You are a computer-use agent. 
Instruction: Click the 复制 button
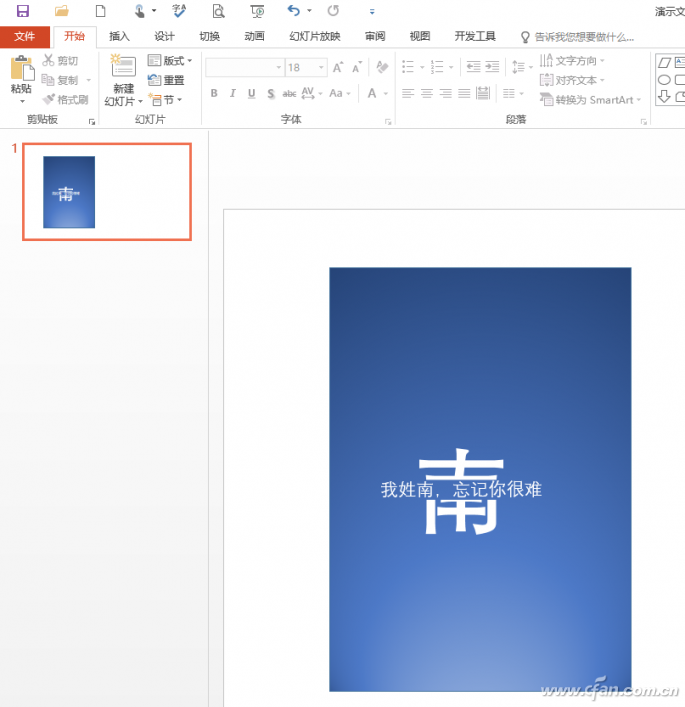61,80
